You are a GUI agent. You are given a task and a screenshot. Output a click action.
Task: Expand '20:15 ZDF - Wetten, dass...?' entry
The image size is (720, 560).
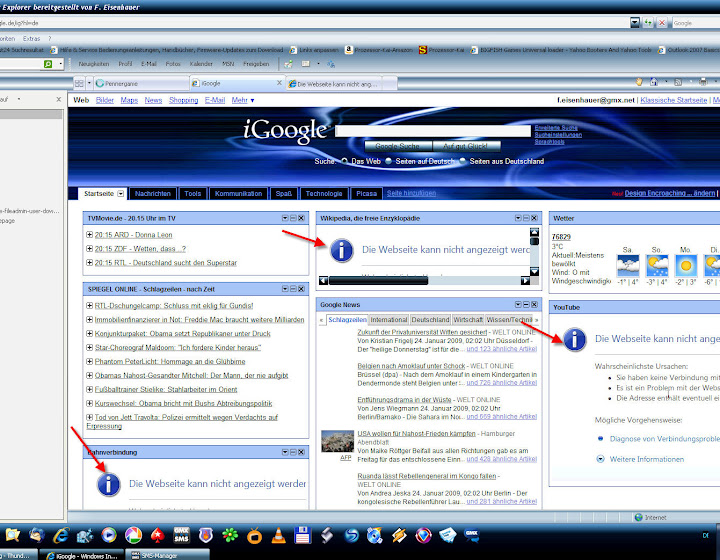click(90, 248)
